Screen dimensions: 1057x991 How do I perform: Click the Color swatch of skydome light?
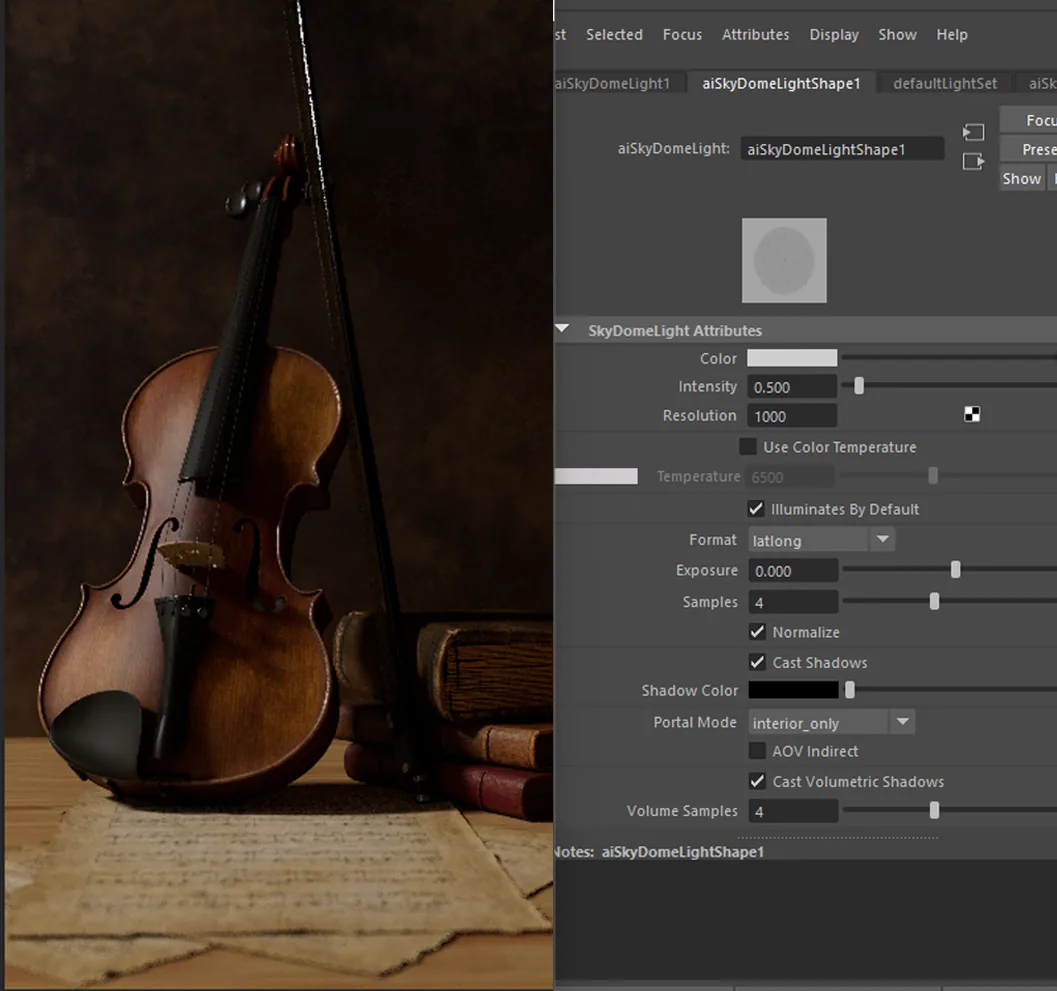792,358
